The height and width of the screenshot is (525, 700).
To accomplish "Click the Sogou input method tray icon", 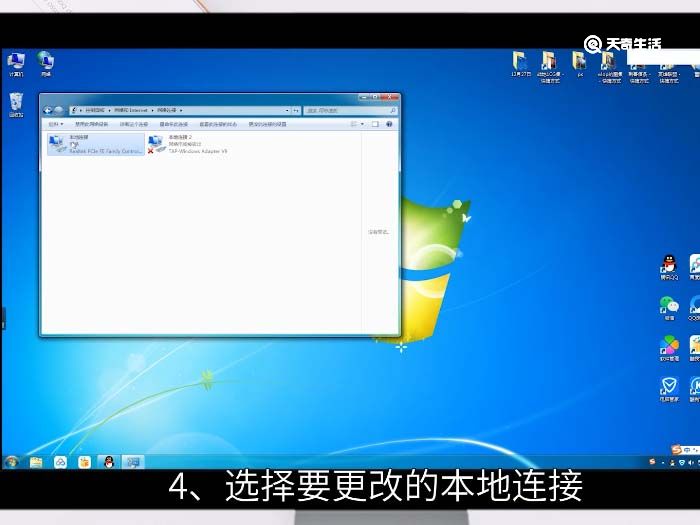I will pyautogui.click(x=652, y=462).
